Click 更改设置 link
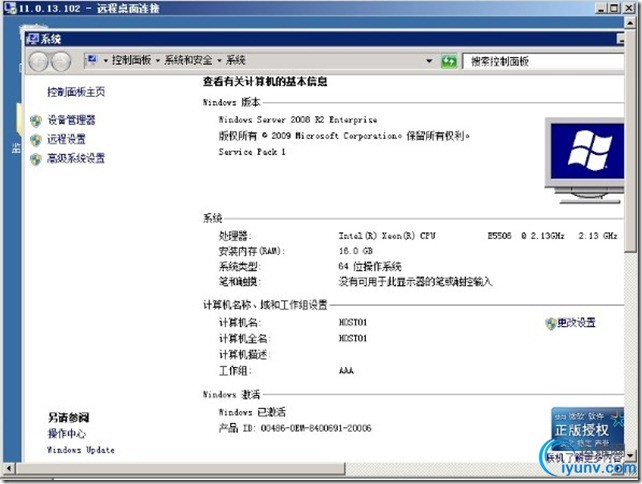Viewport: 642px width, 484px height. tap(576, 323)
